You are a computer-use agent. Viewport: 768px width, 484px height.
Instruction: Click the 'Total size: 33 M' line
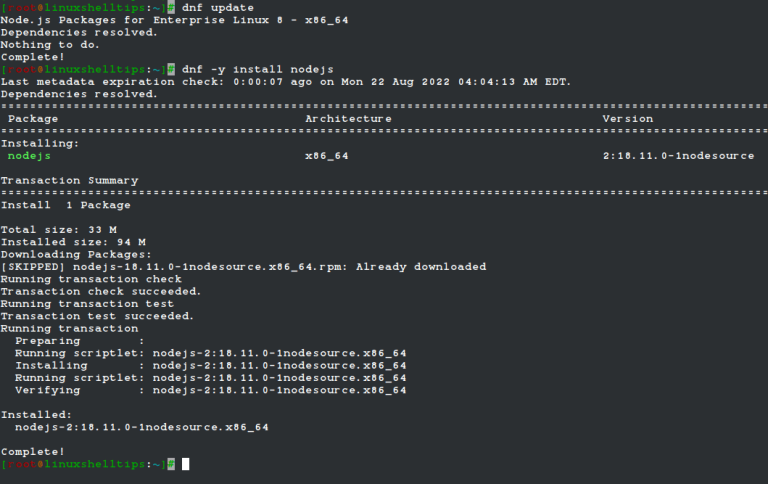[59, 230]
